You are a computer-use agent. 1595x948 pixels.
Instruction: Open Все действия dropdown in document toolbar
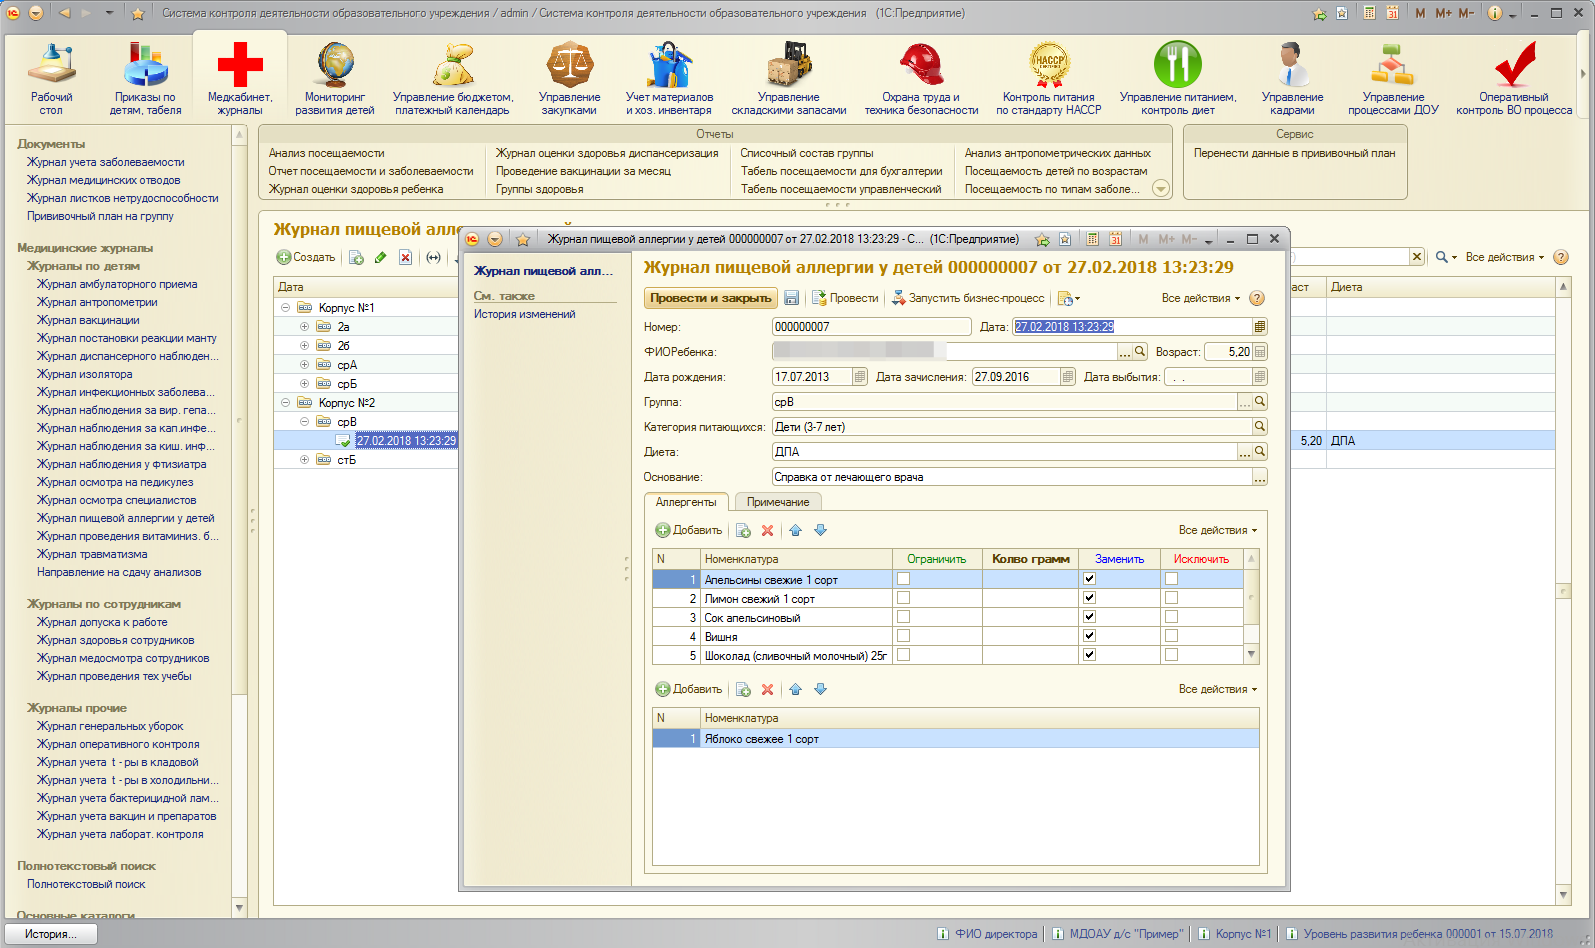click(1200, 298)
